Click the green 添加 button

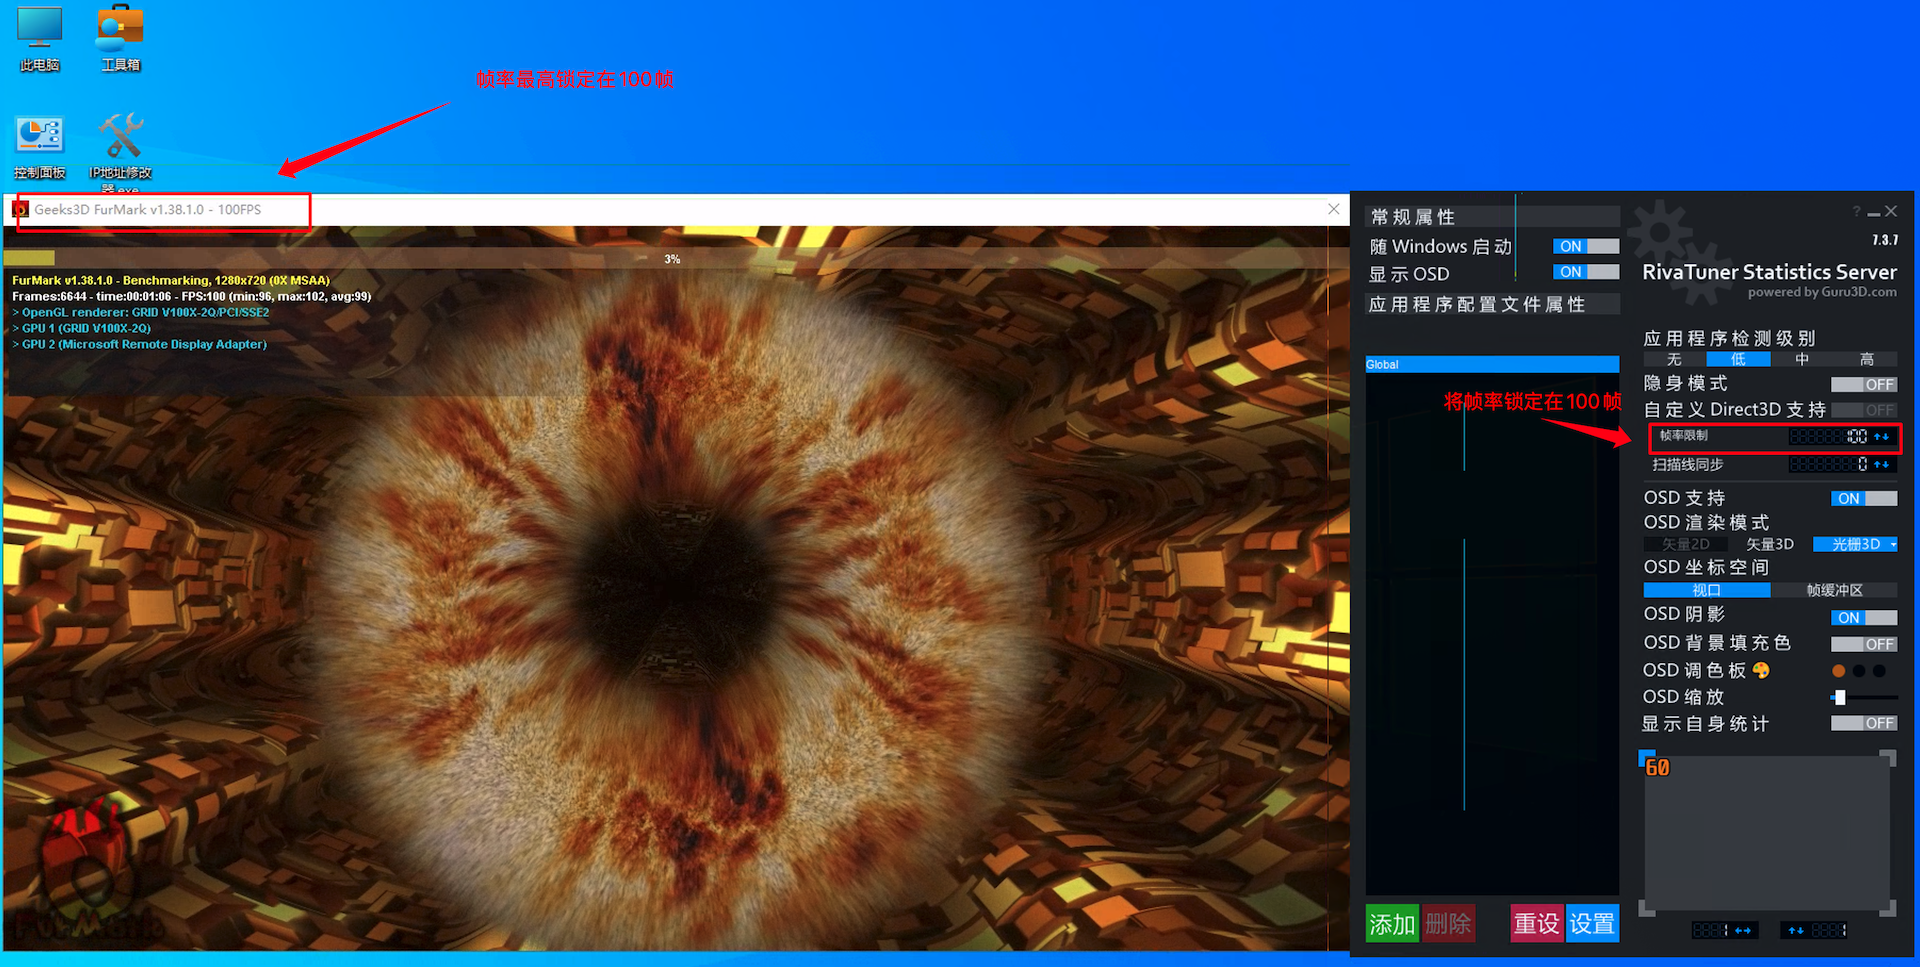(x=1392, y=923)
